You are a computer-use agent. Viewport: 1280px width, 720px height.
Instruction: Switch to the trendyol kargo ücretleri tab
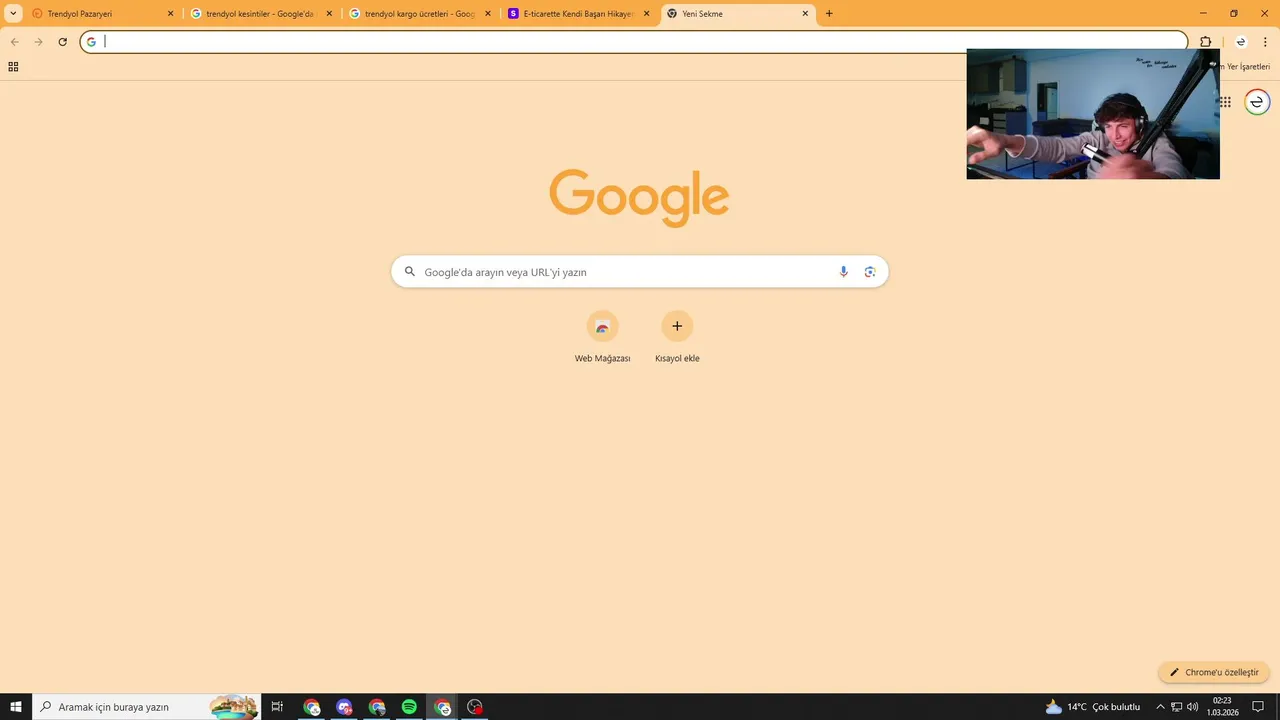(x=419, y=14)
